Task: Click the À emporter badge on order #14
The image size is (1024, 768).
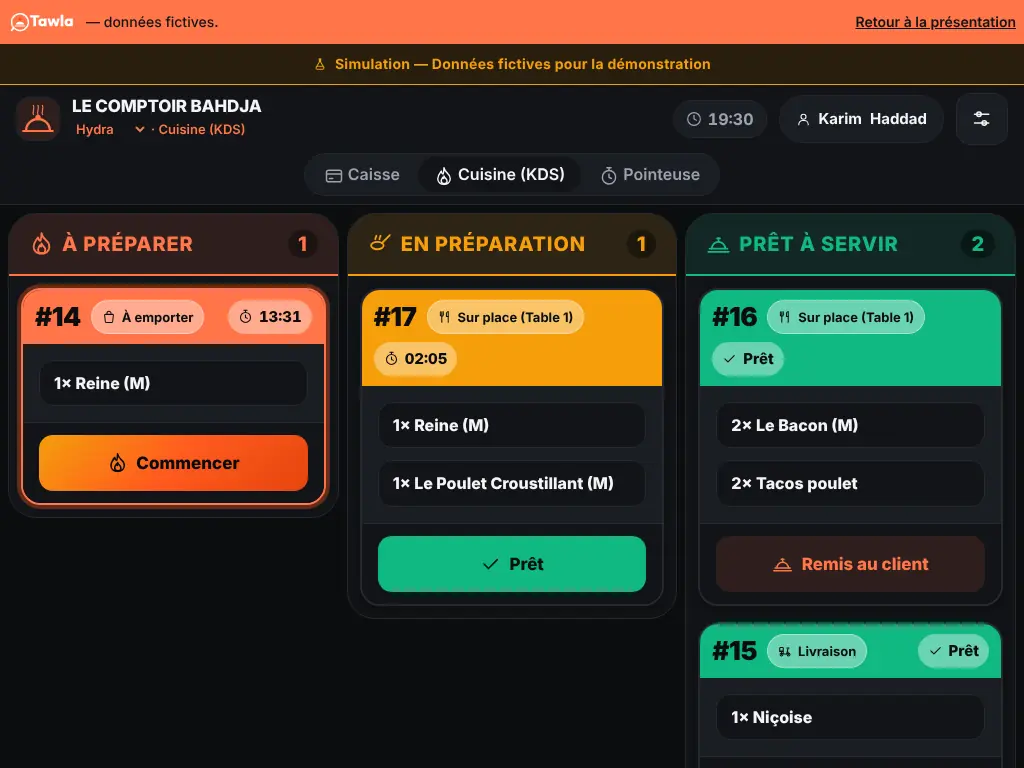Action: pos(148,317)
